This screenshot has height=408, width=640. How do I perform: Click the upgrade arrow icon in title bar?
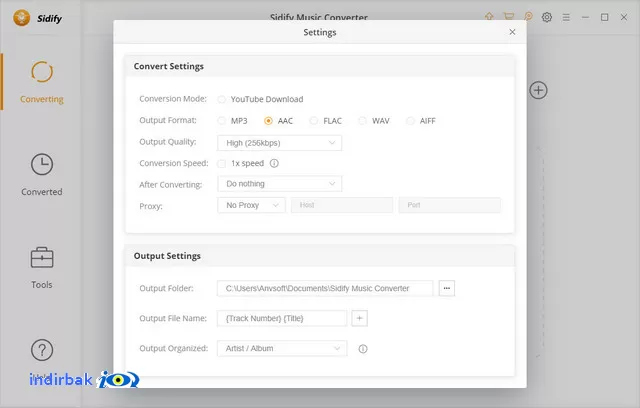489,17
